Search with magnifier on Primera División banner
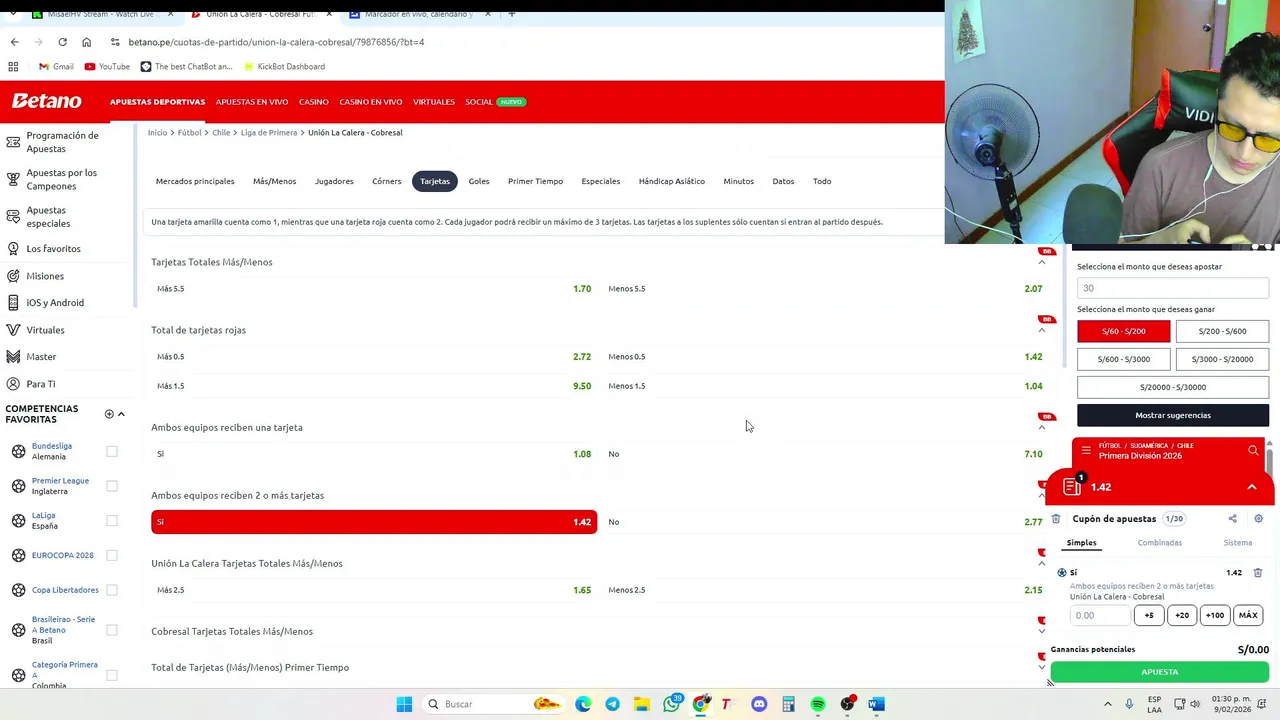This screenshot has height=720, width=1280. [x=1253, y=451]
